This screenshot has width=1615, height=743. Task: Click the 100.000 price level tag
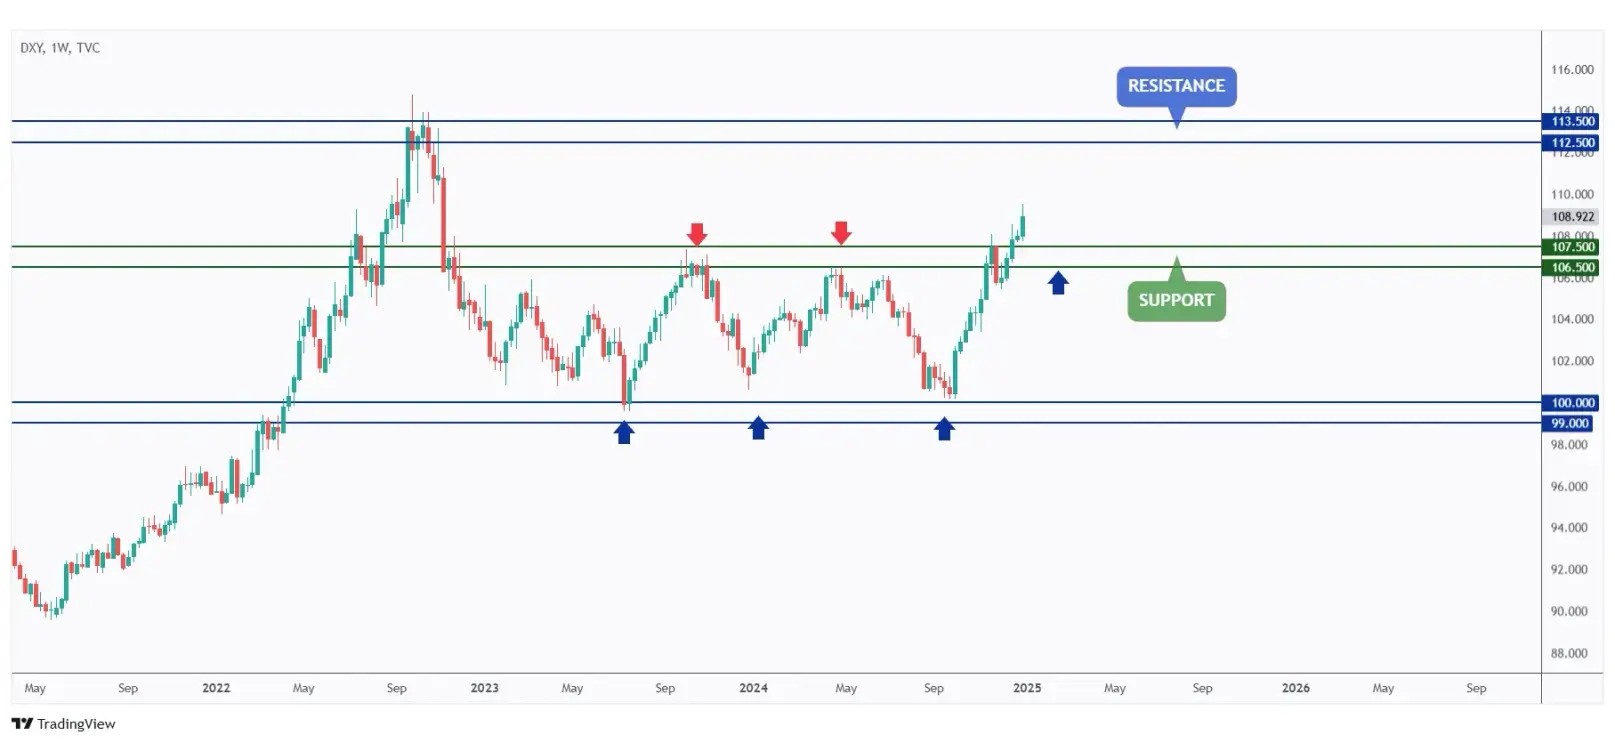tap(1572, 403)
